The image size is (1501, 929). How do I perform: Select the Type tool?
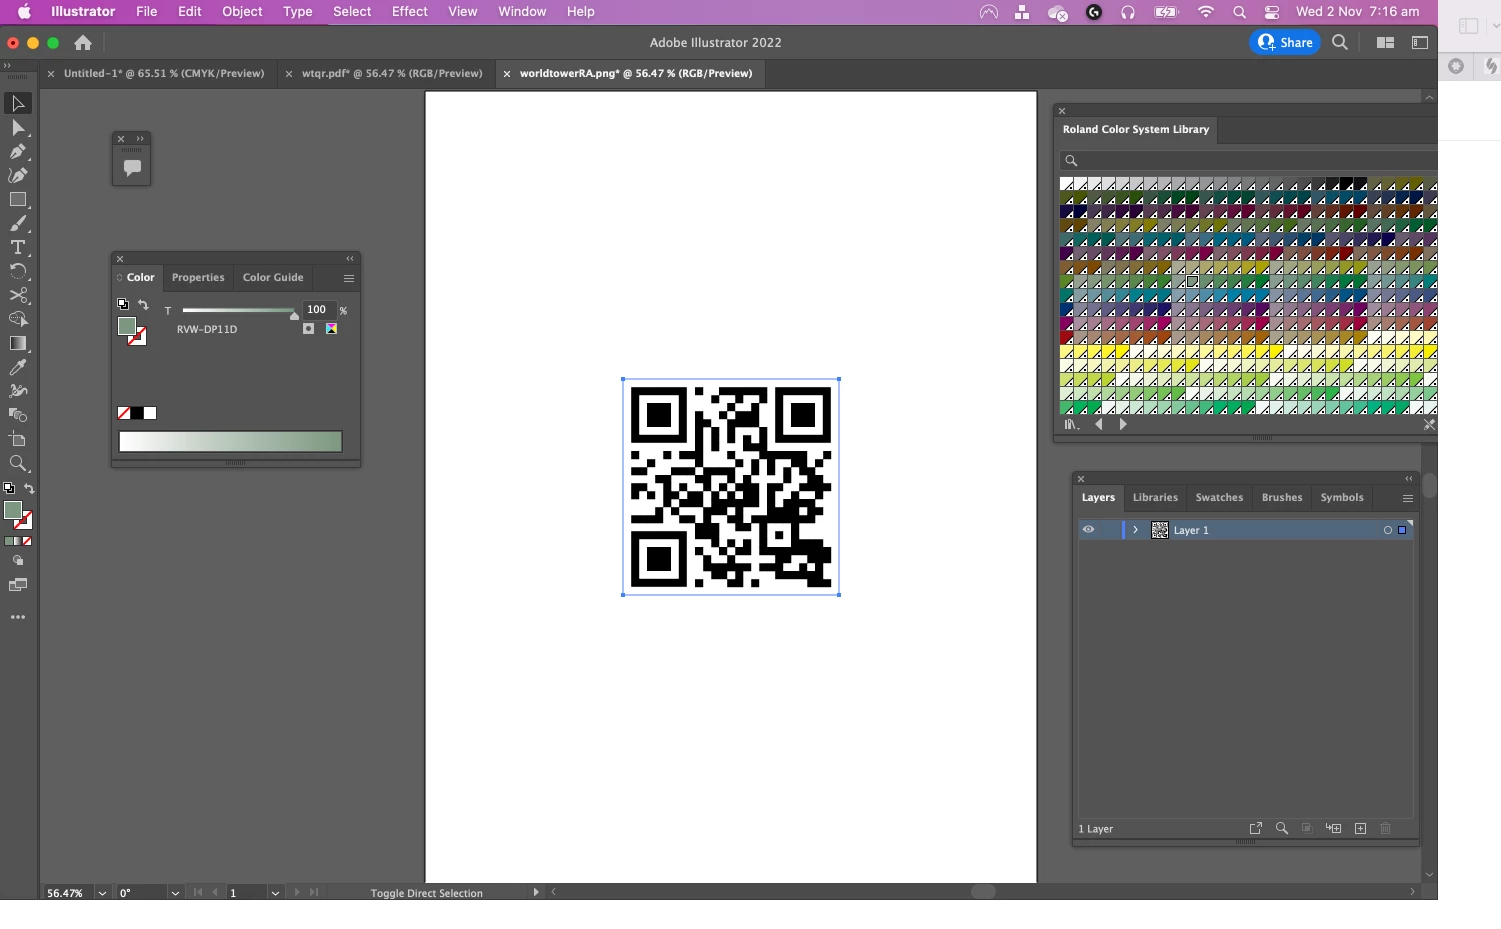point(17,248)
